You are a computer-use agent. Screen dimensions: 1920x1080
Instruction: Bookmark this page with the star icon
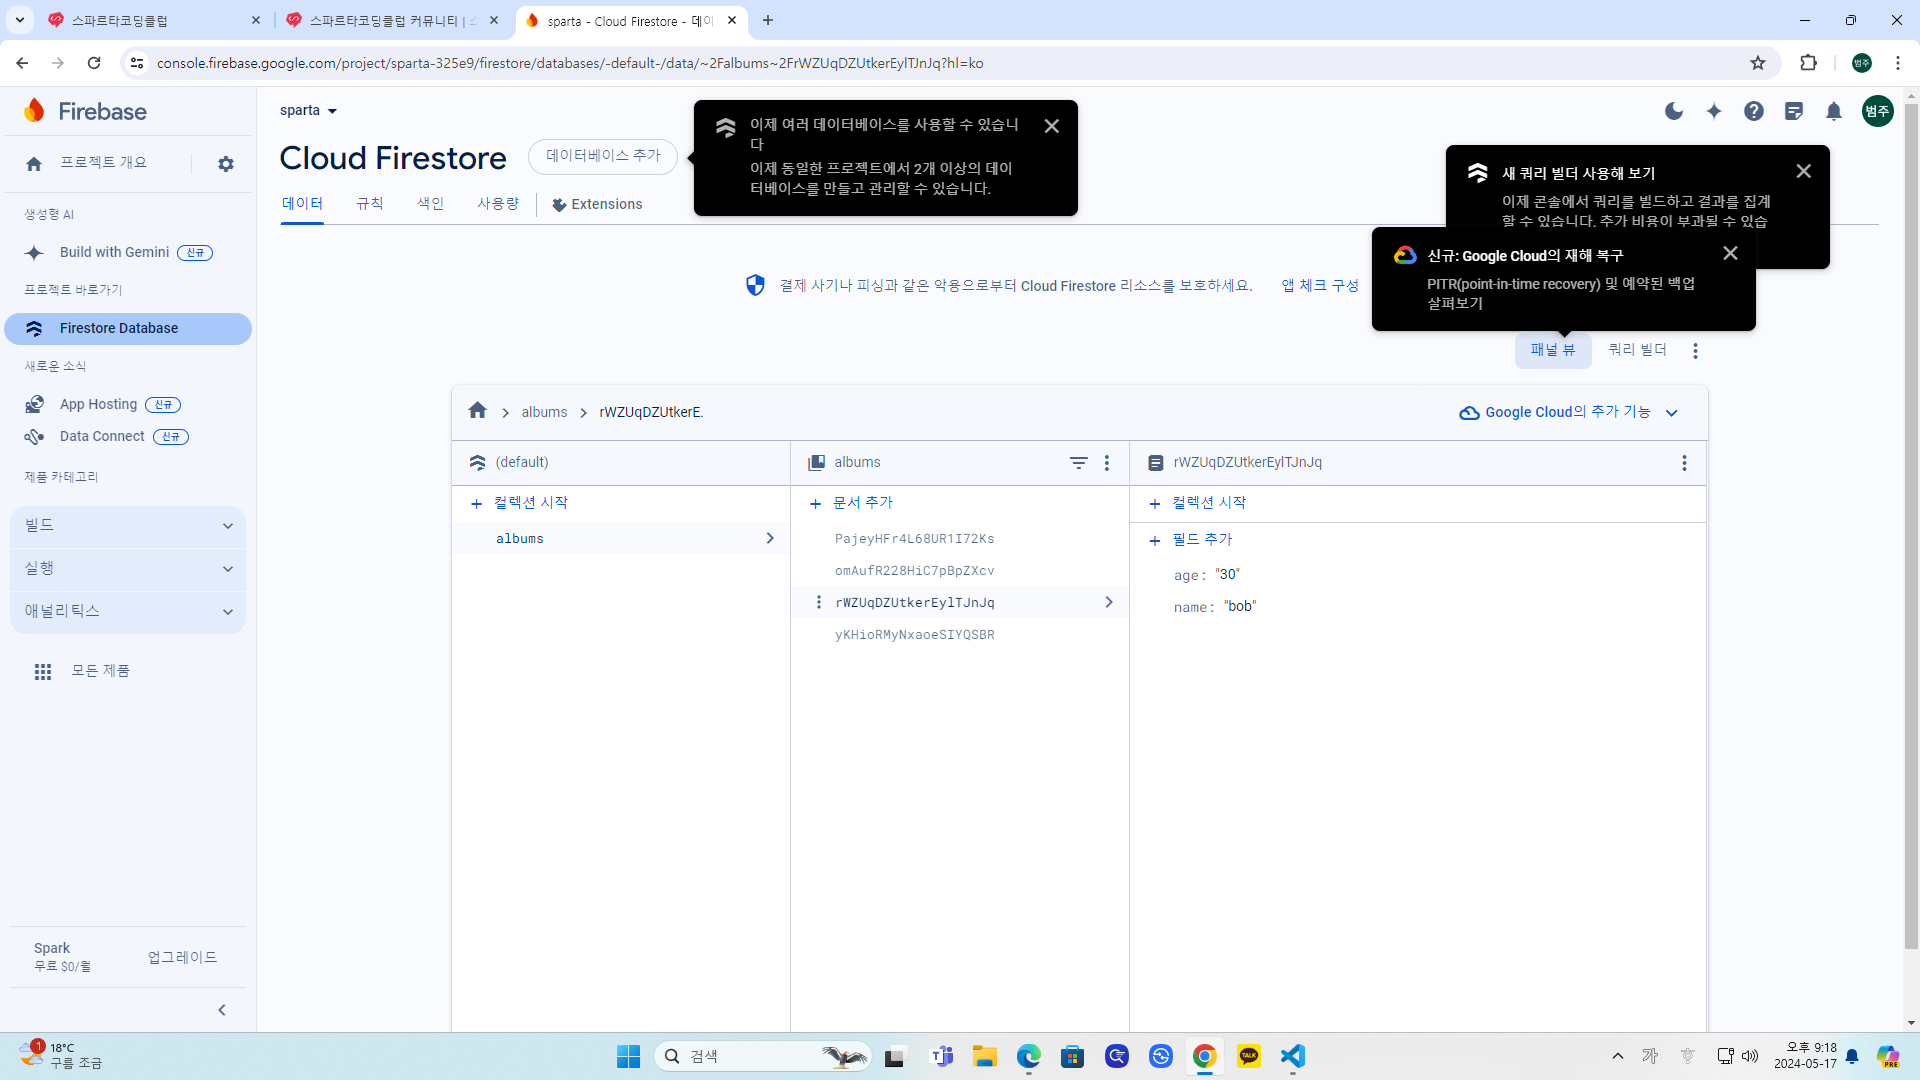tap(1758, 63)
